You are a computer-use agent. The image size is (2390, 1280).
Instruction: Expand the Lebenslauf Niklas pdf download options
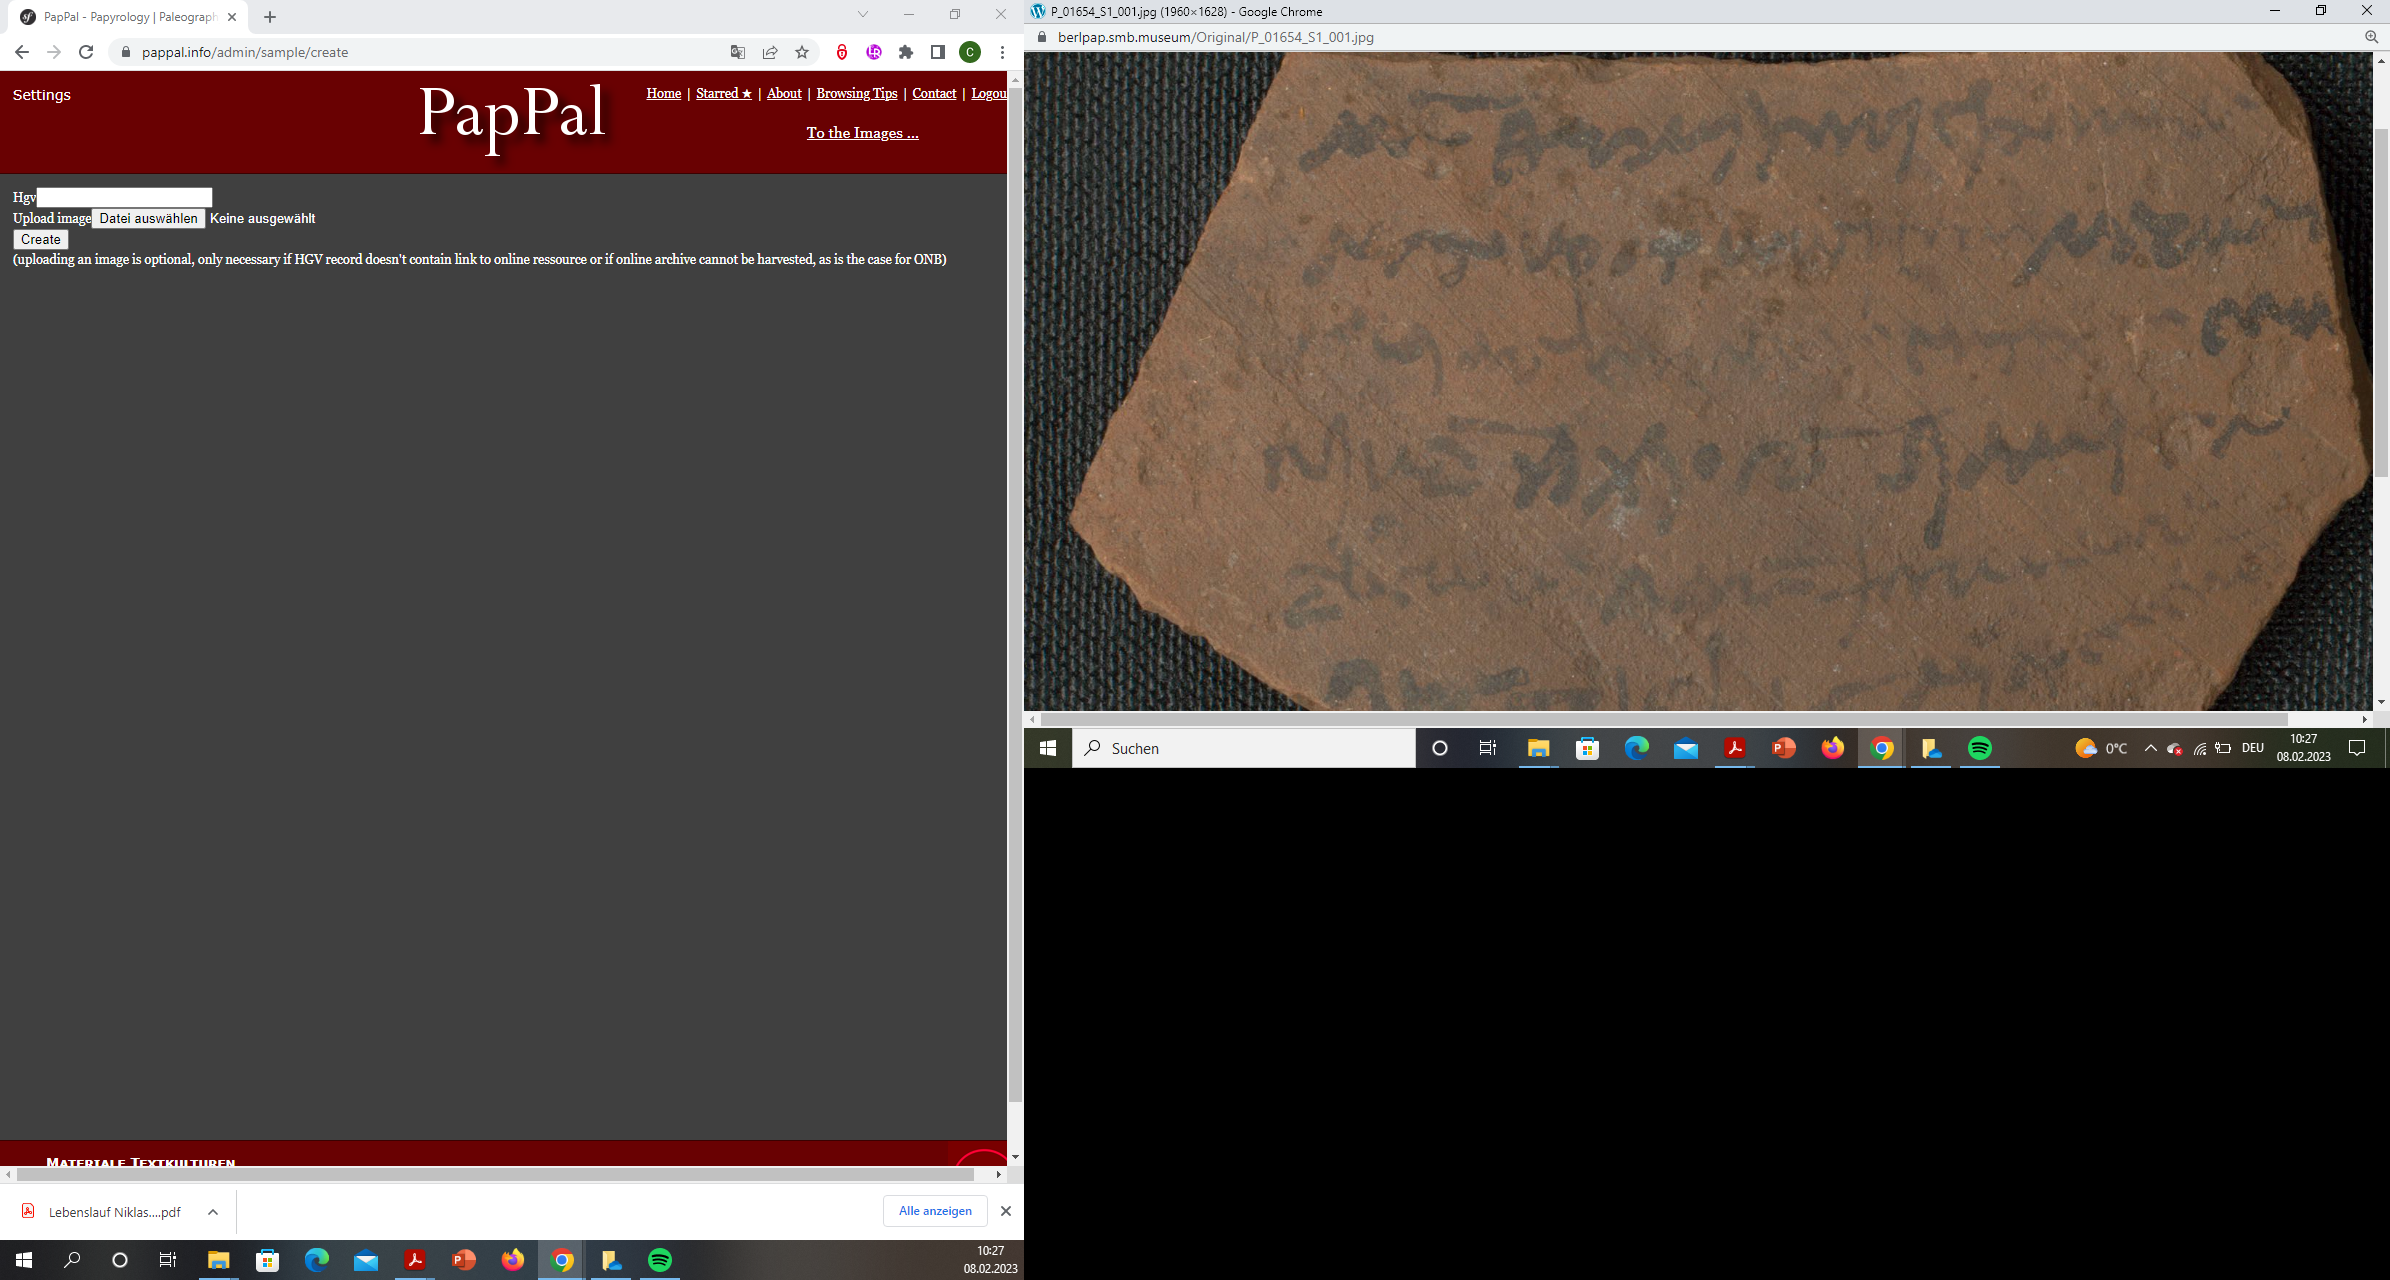pyautogui.click(x=213, y=1212)
